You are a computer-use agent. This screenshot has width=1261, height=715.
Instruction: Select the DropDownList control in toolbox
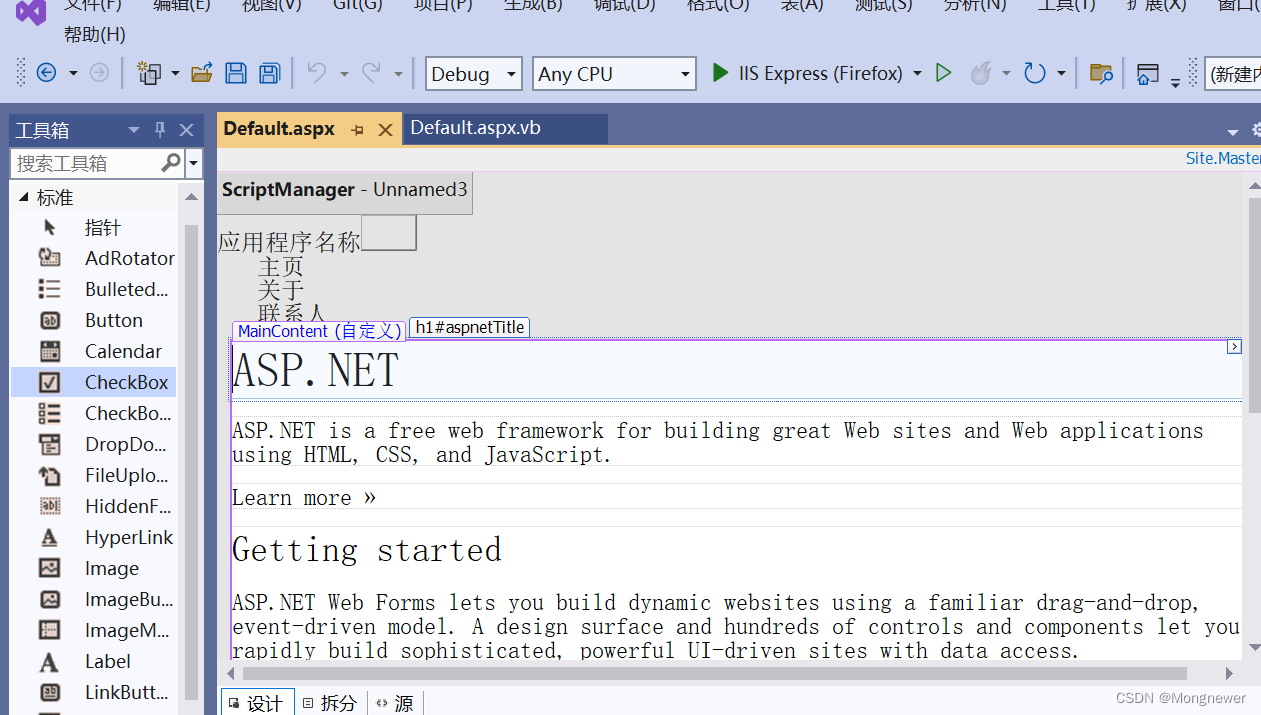(94, 444)
